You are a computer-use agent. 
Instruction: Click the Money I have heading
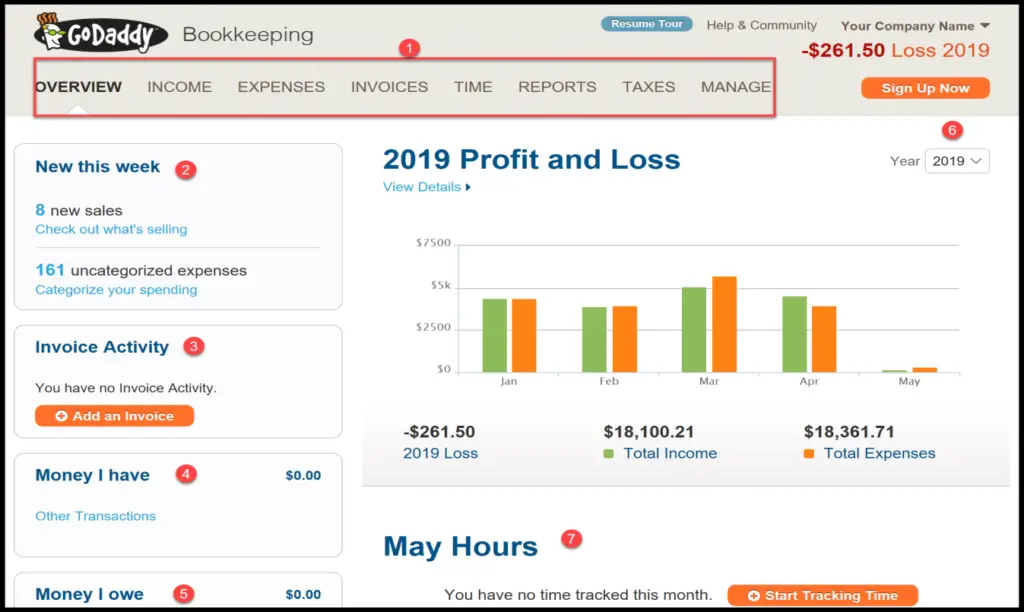coord(92,475)
